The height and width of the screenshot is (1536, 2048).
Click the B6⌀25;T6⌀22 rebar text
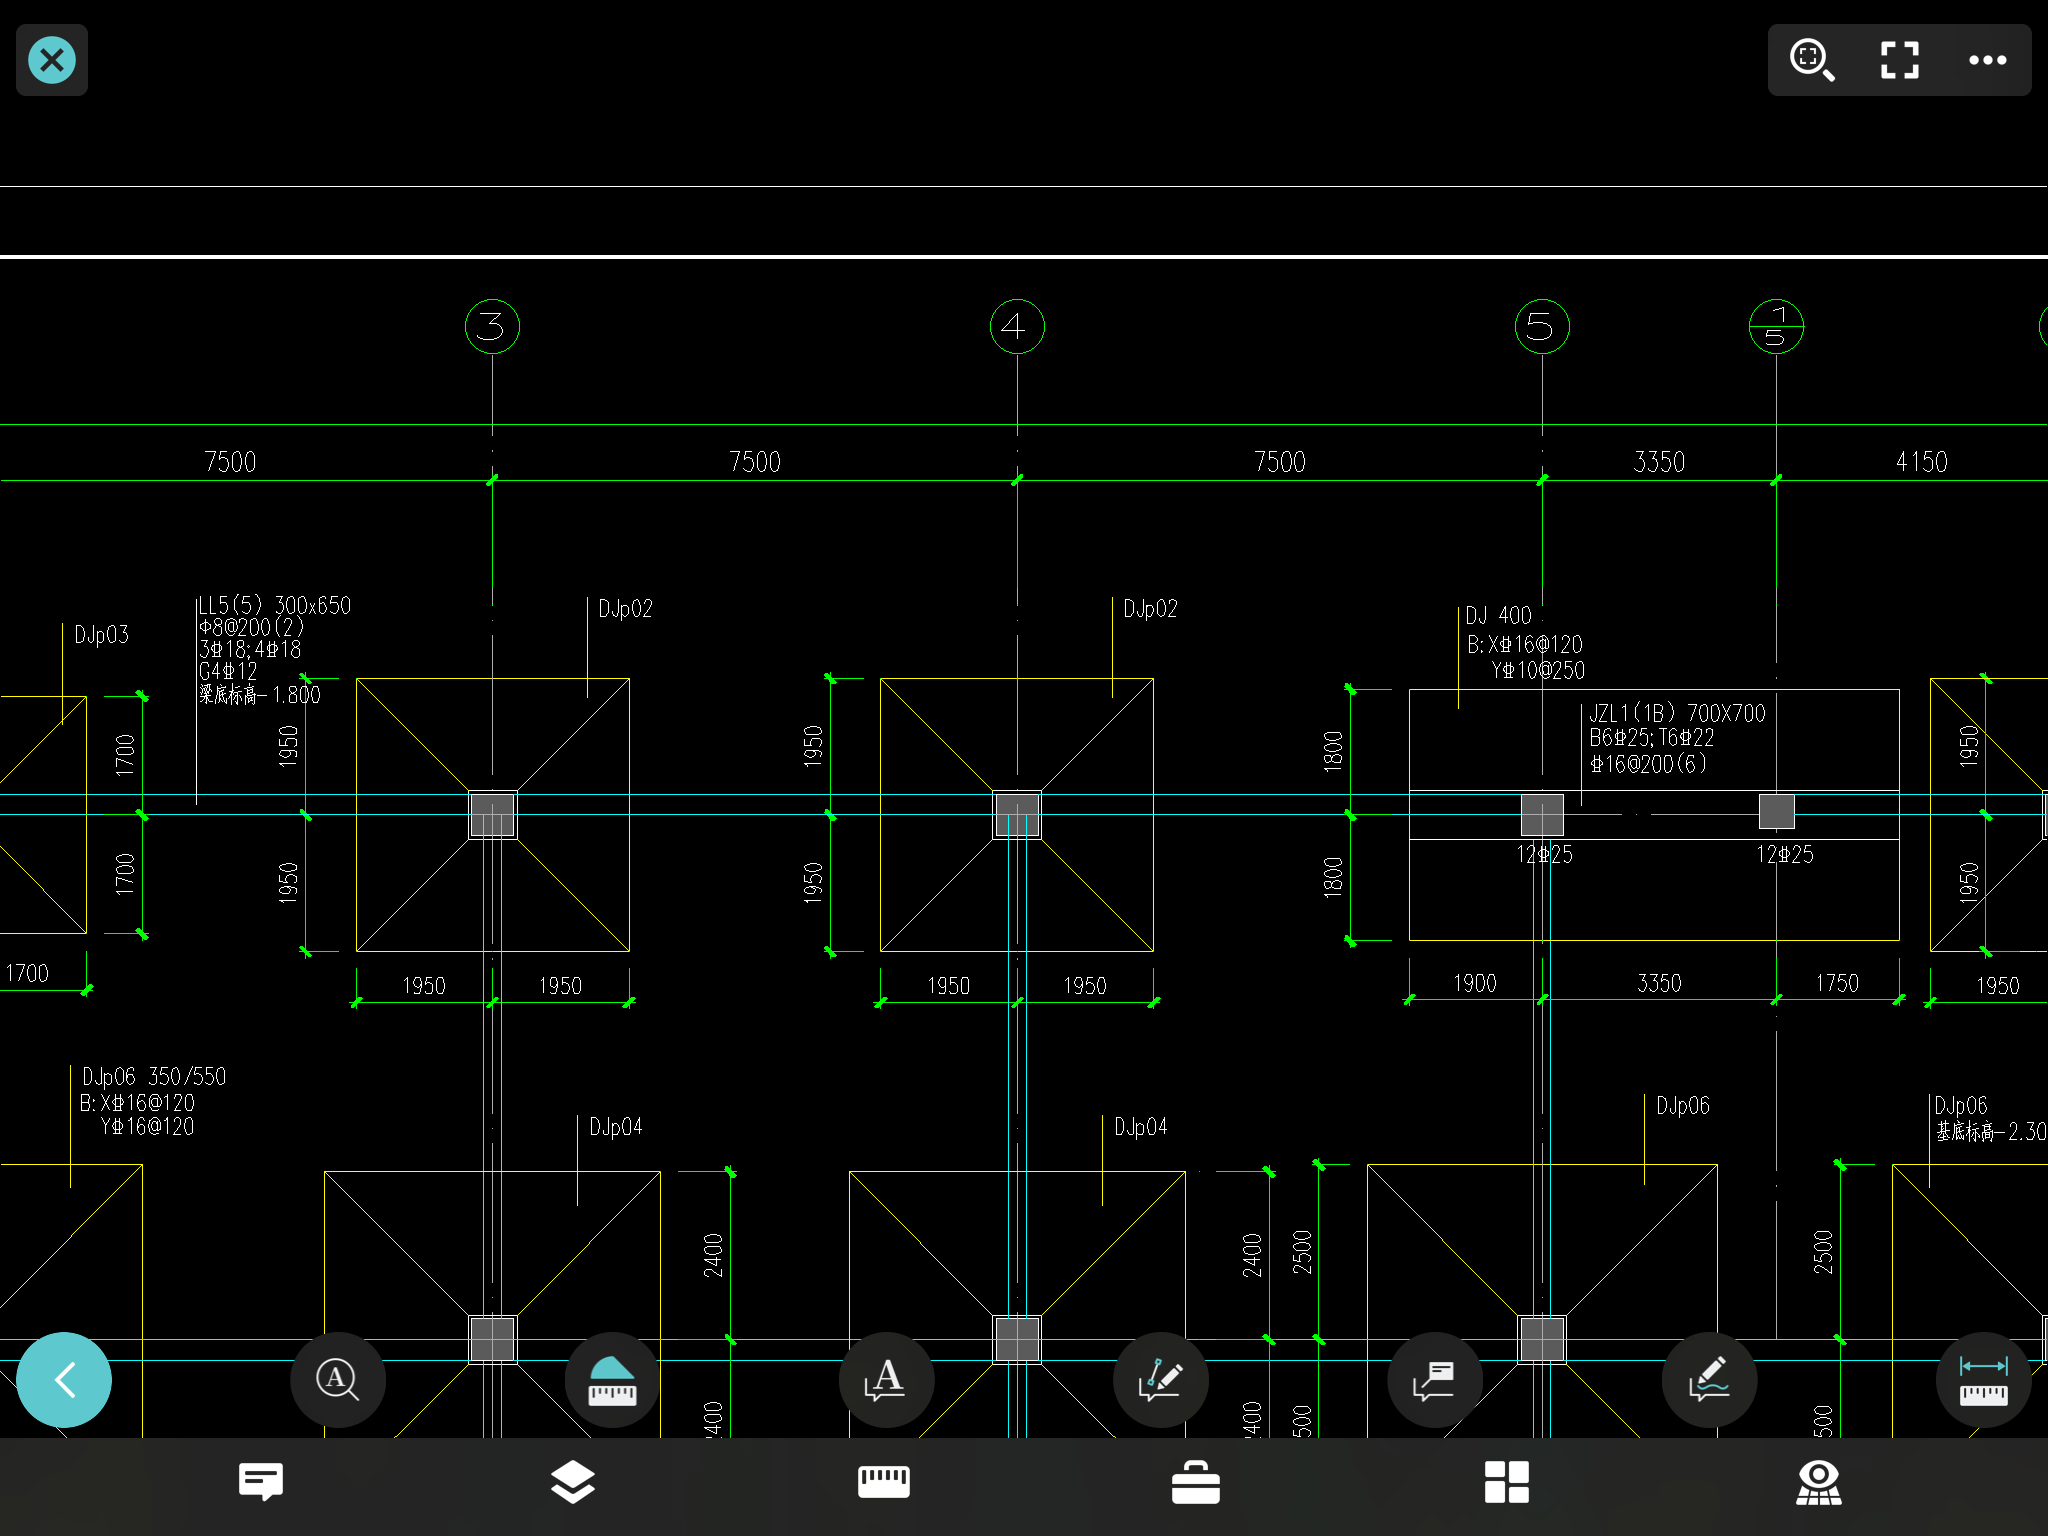pyautogui.click(x=1652, y=738)
